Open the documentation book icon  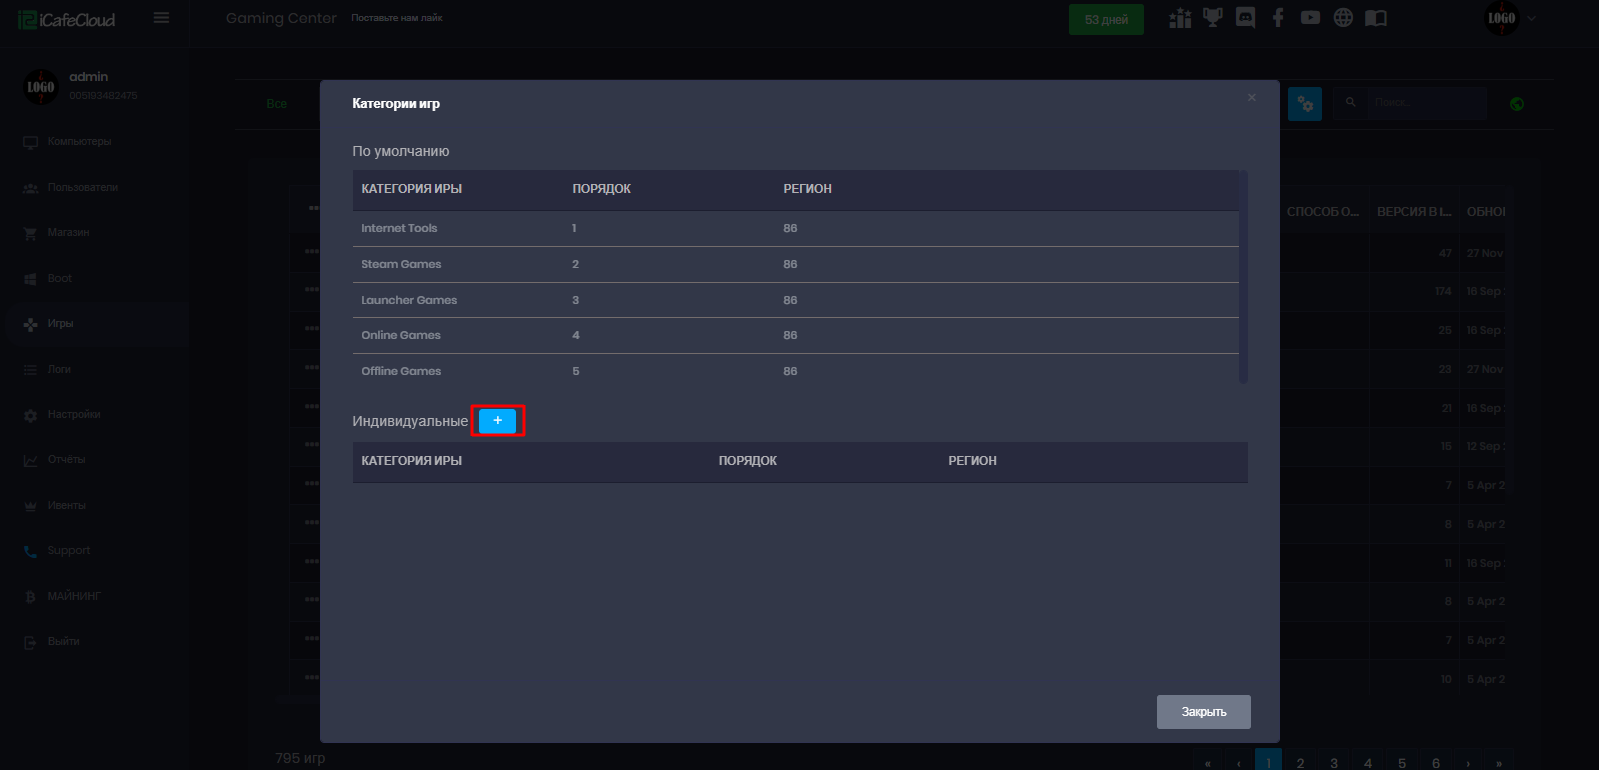click(x=1376, y=18)
